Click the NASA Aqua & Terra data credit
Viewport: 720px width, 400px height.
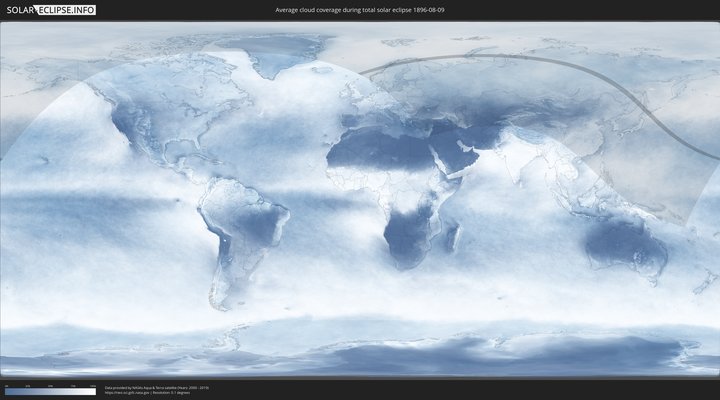[x=155, y=386]
